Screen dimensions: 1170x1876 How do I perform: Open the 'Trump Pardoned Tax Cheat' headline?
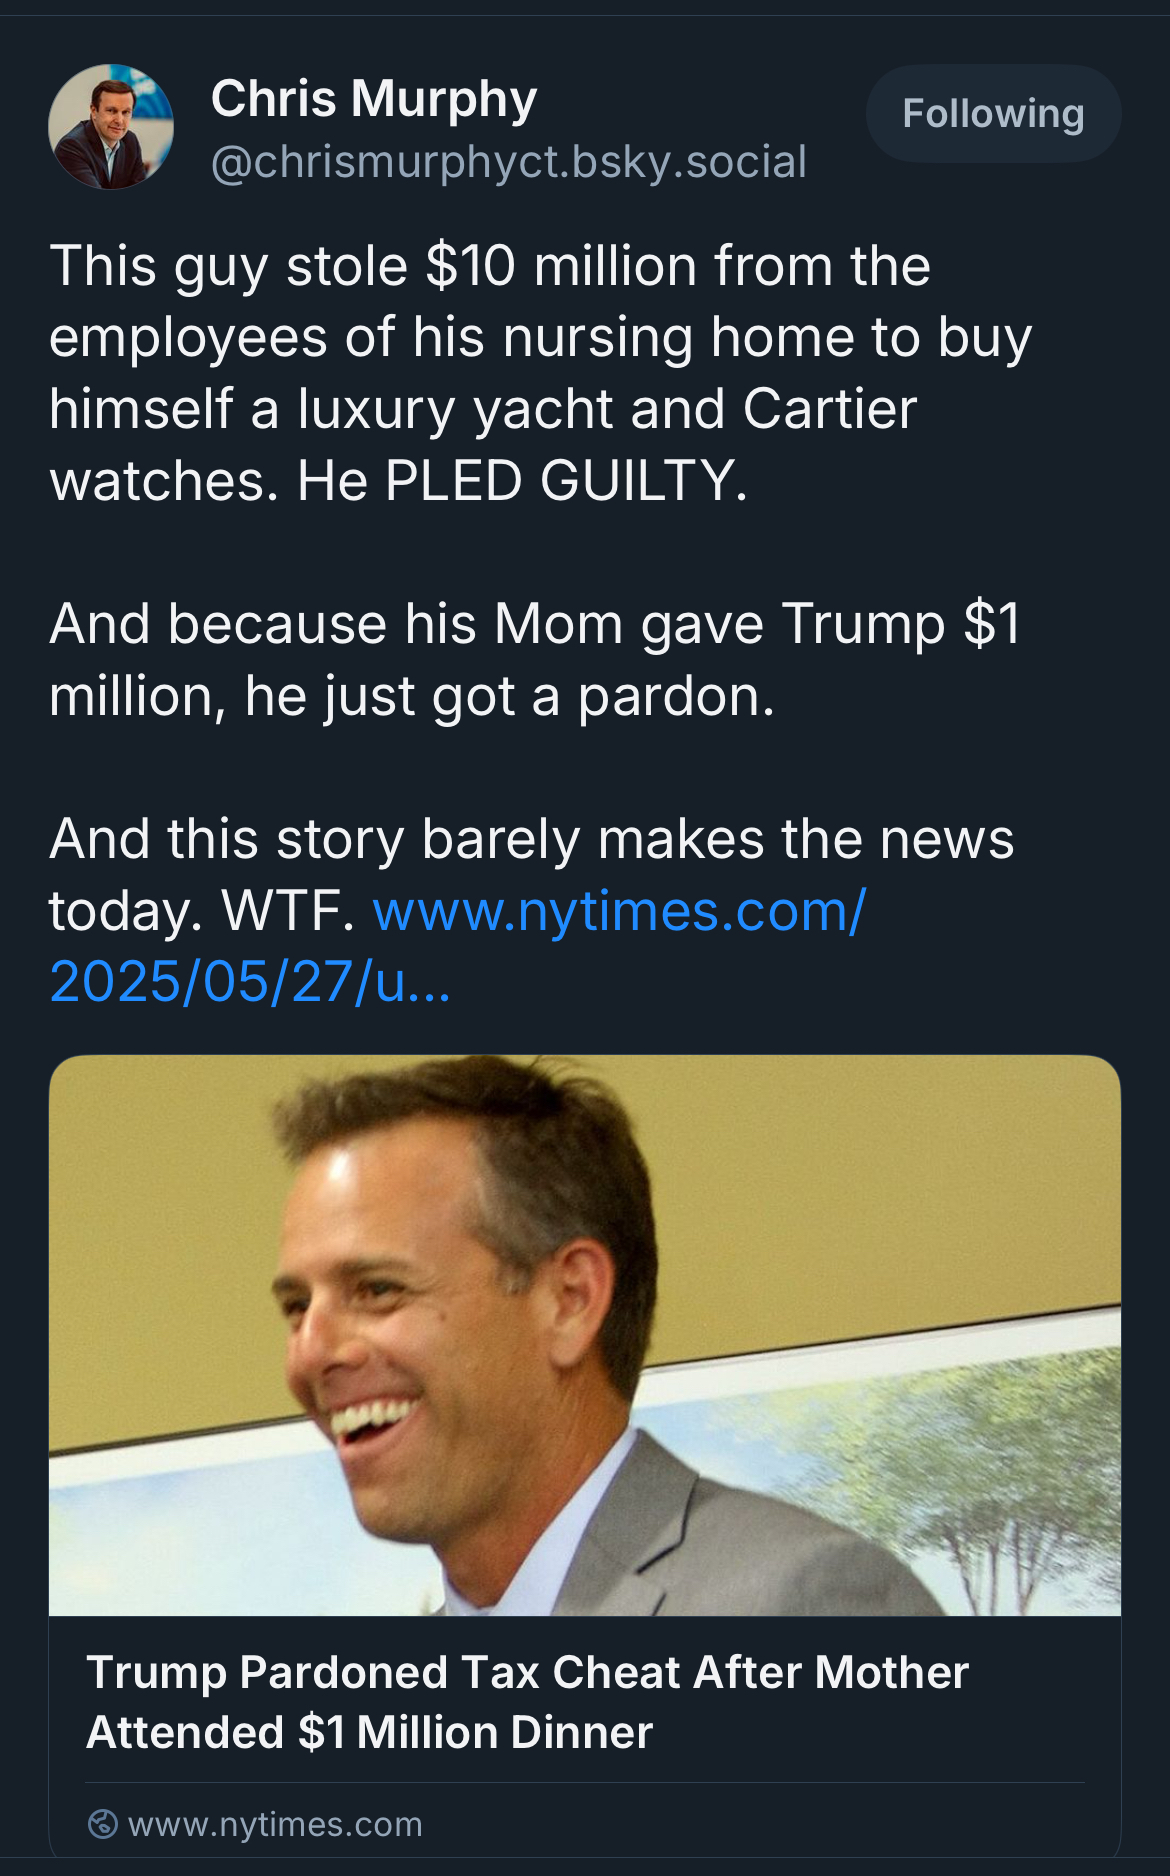point(527,1673)
